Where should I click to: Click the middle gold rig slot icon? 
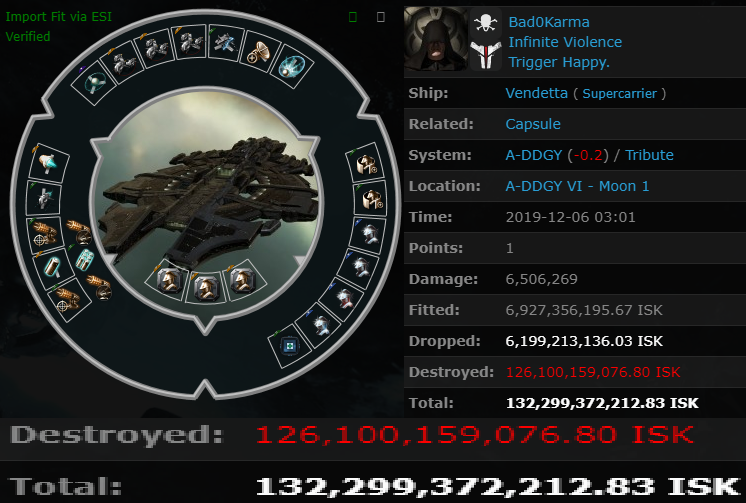tap(206, 288)
